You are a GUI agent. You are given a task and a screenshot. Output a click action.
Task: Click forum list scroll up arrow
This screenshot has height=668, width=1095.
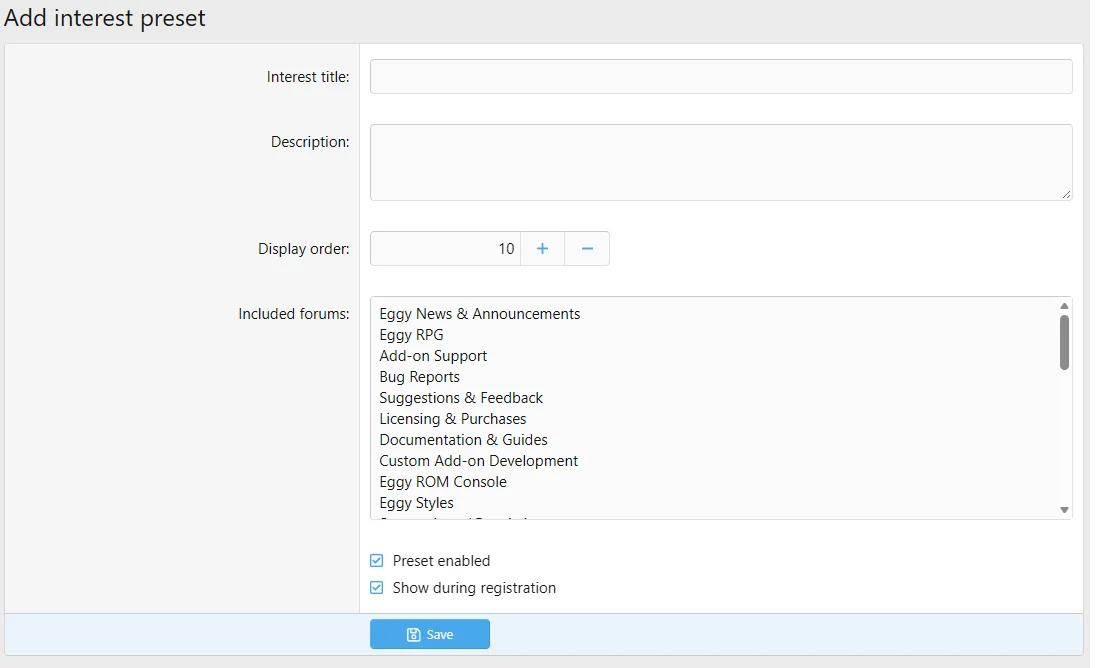(x=1064, y=306)
